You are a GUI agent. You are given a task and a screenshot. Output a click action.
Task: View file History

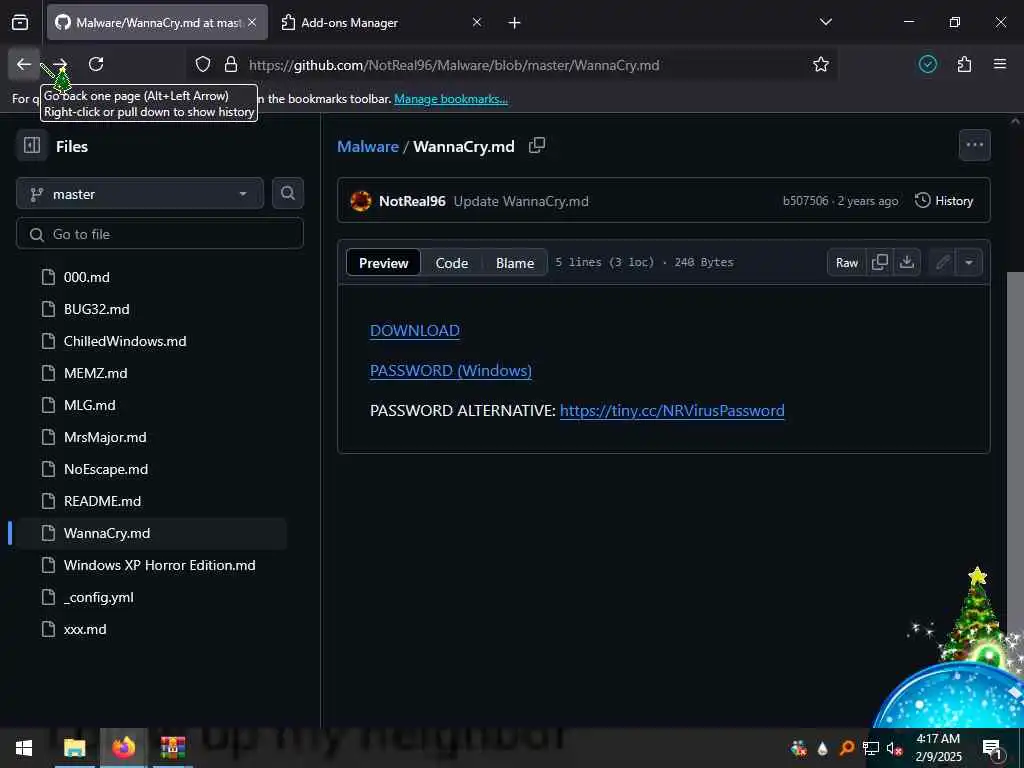944,200
